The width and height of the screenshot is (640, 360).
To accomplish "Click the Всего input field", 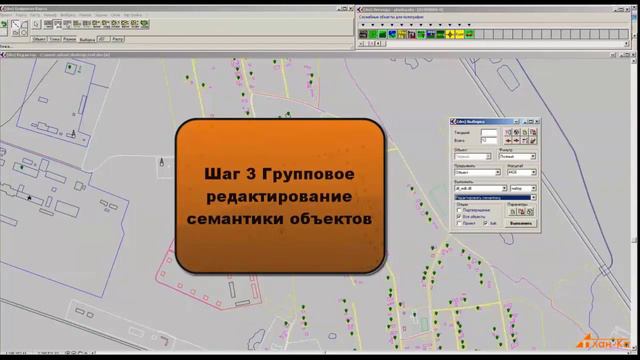I will (x=489, y=140).
